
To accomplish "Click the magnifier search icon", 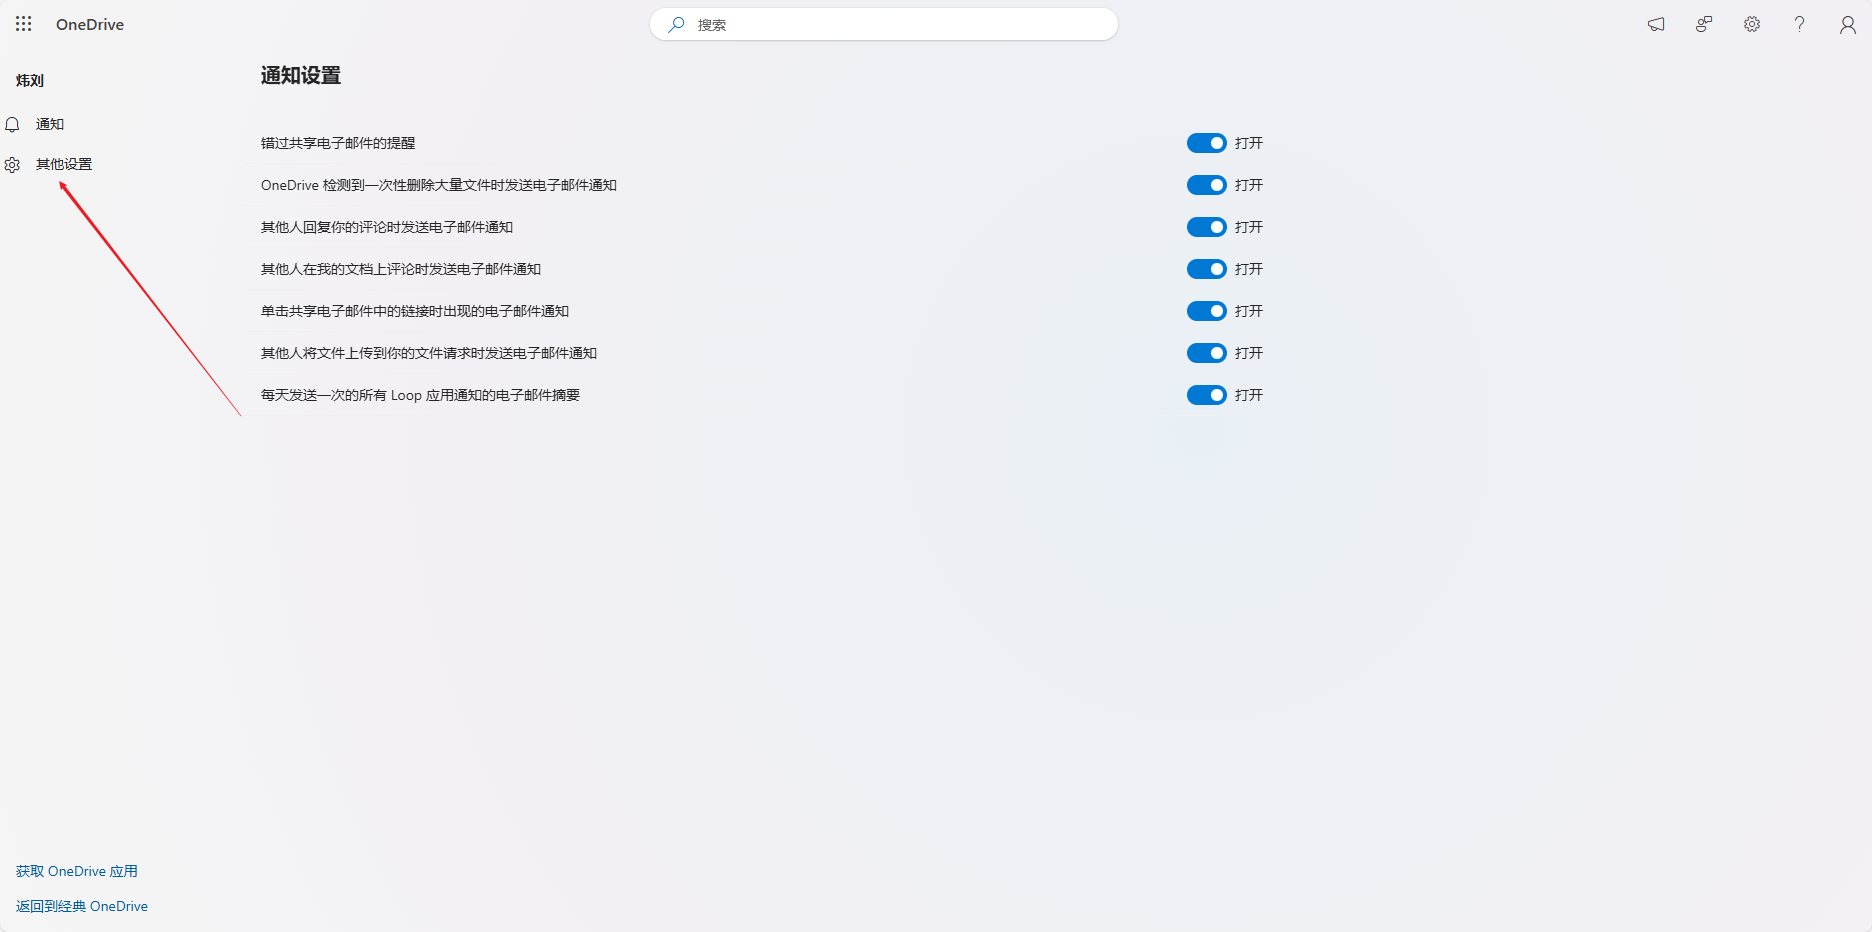I will click(677, 24).
